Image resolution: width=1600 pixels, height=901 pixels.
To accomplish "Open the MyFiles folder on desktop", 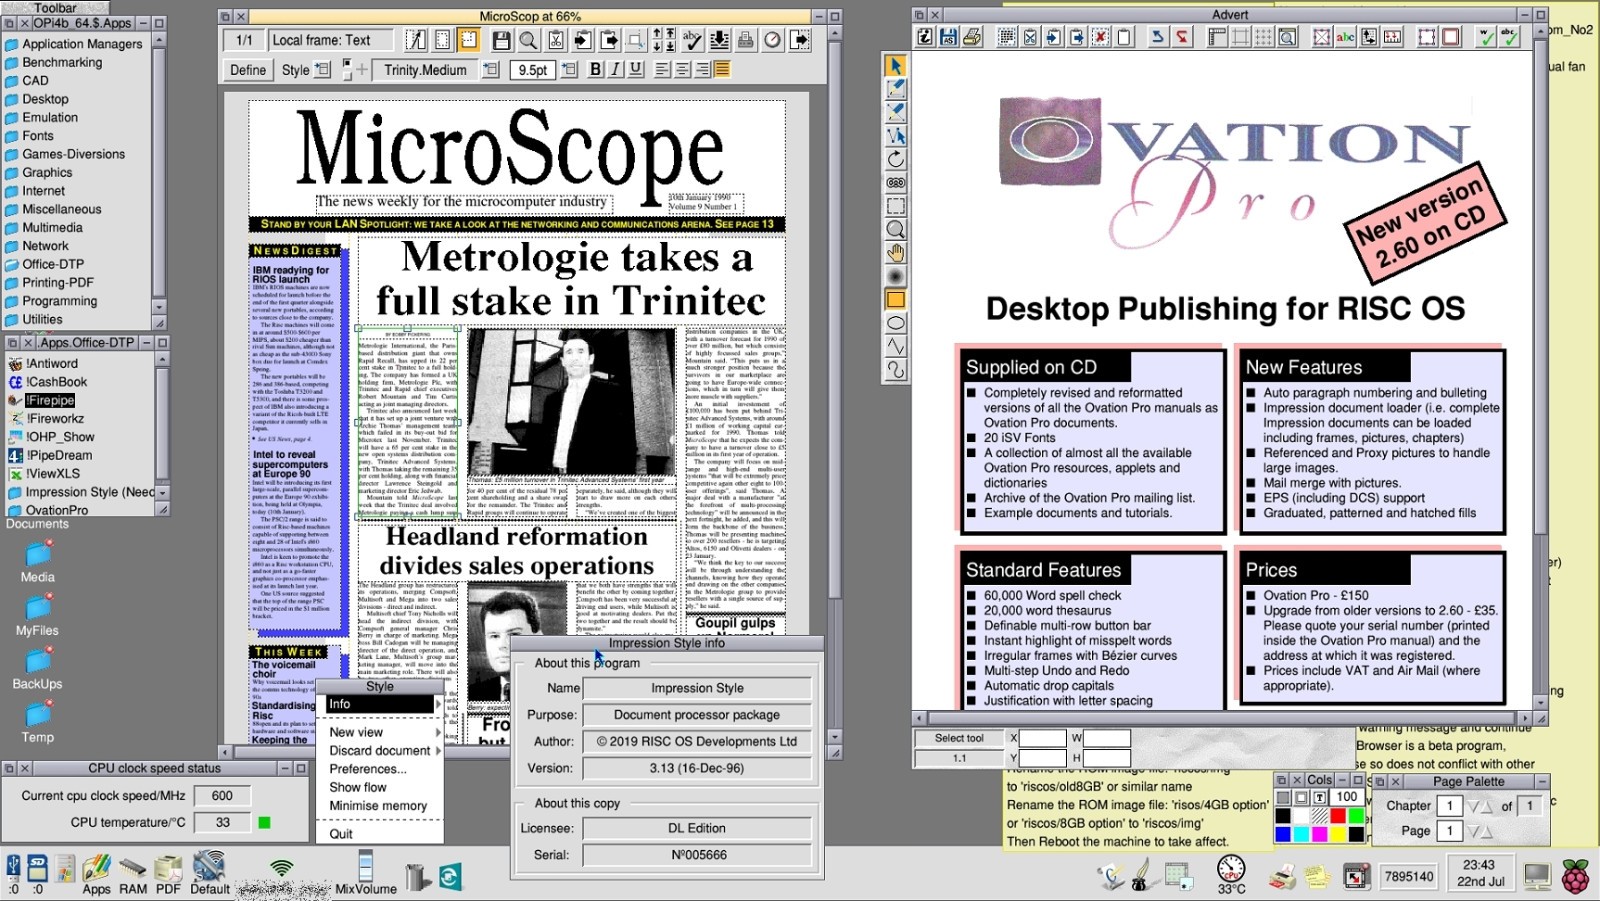I will coord(38,615).
